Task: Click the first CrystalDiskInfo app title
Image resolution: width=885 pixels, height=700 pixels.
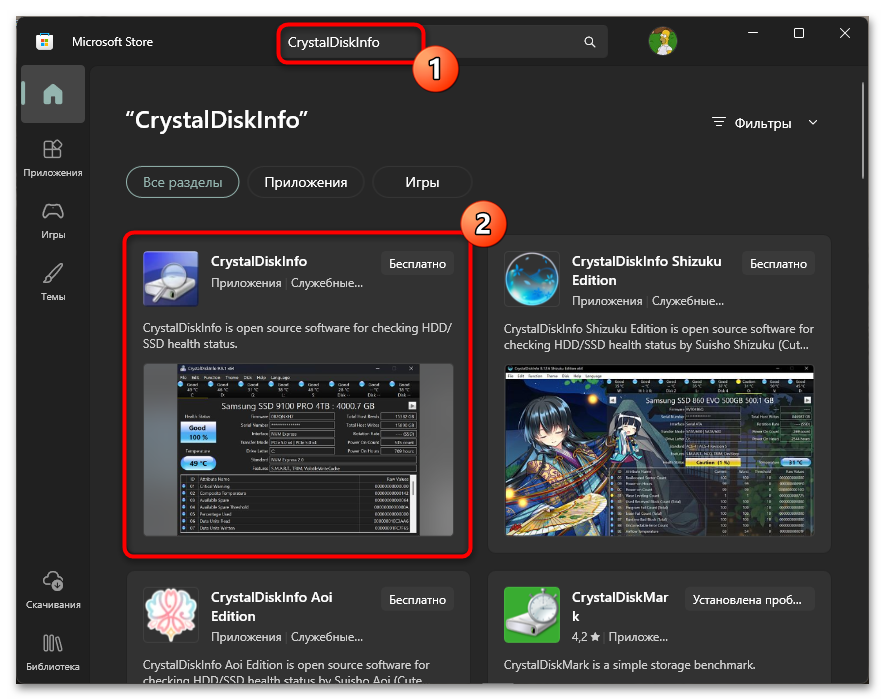Action: pos(259,261)
